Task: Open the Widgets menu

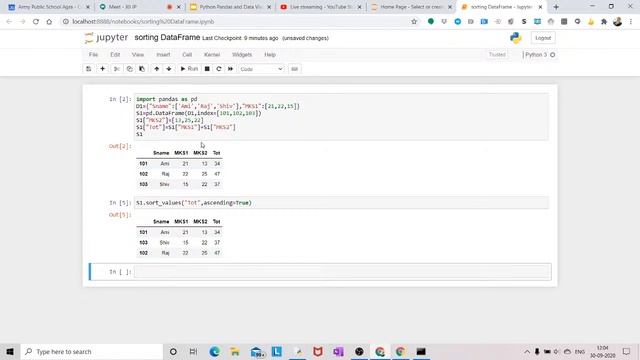Action: pyautogui.click(x=242, y=55)
